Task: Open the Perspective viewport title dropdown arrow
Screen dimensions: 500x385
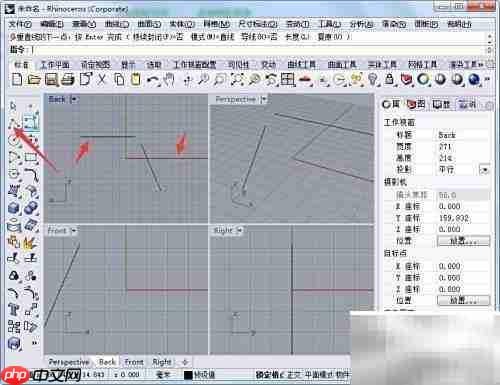Action: tap(263, 99)
